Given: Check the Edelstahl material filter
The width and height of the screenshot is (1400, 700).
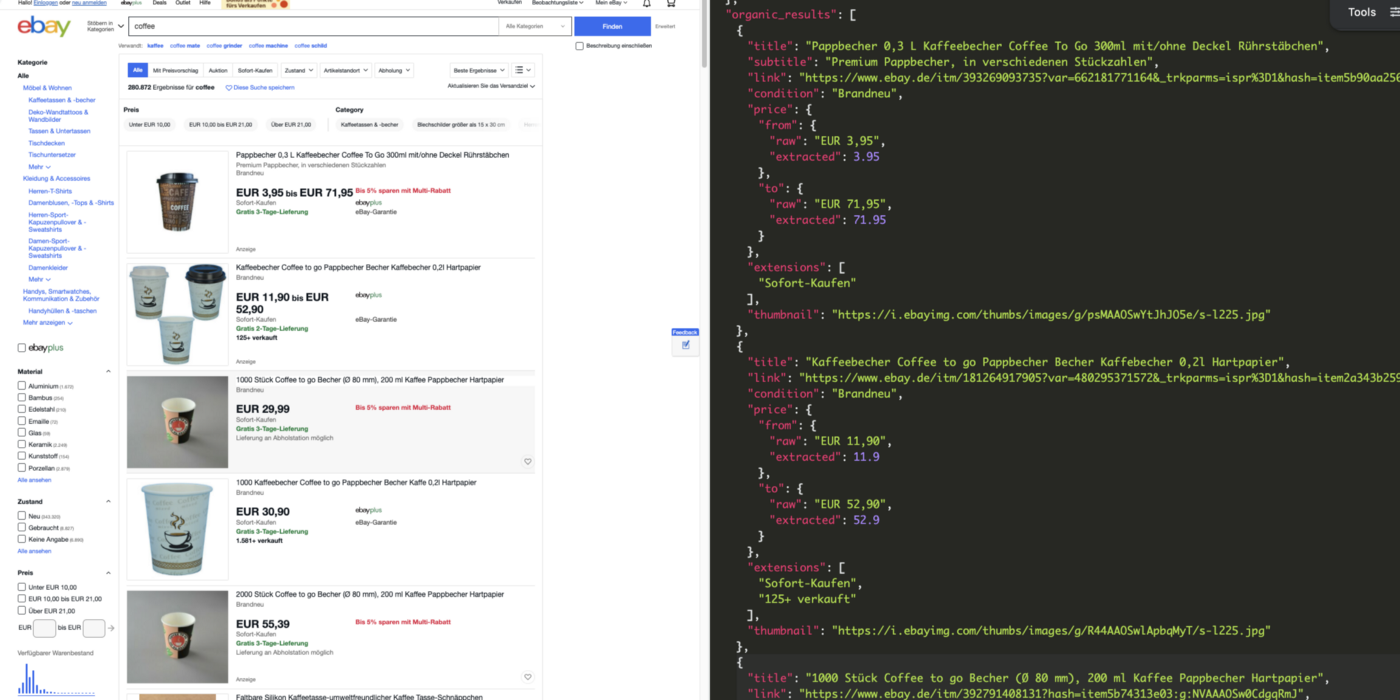Looking at the screenshot, I should (22, 409).
